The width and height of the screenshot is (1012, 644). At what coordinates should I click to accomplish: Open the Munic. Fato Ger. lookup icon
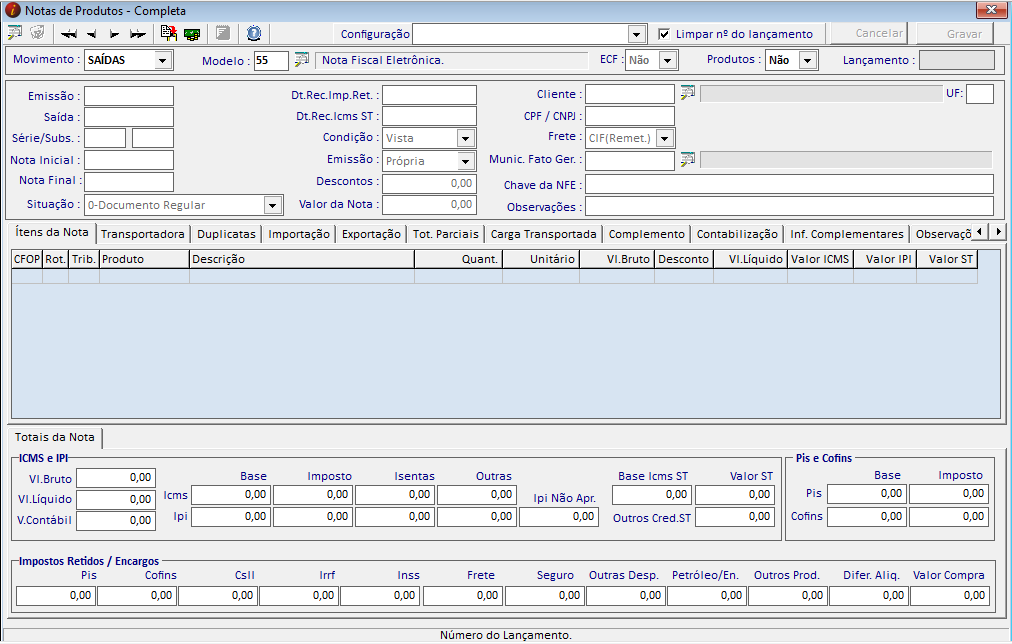click(687, 159)
